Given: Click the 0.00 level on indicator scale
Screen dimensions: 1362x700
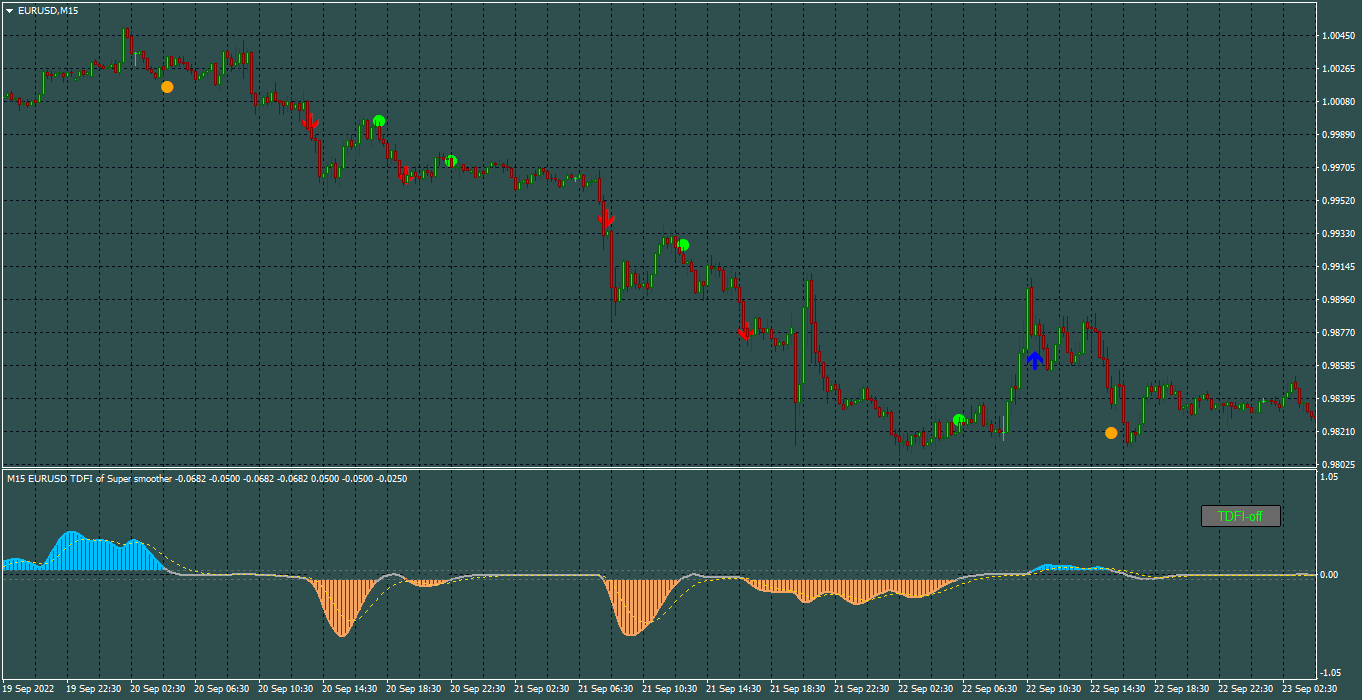Looking at the screenshot, I should point(1331,575).
